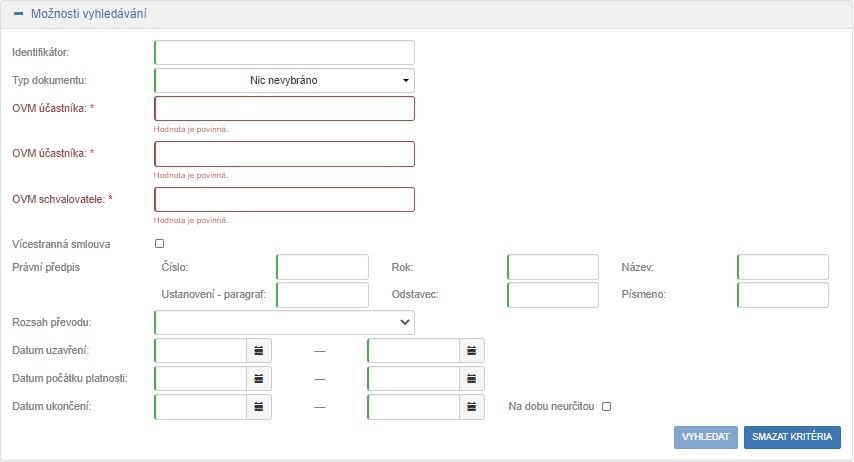This screenshot has height=462, width=854.
Task: Open calendar for Datum počátku platnosti start date
Action: (259, 378)
